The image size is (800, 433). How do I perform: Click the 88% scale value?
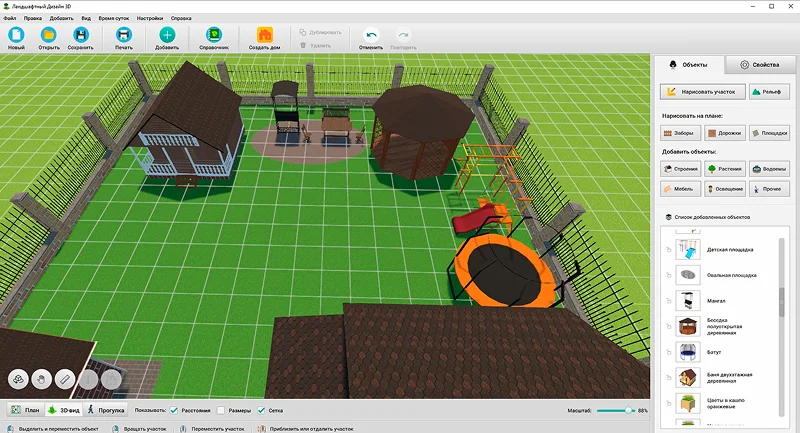click(642, 411)
